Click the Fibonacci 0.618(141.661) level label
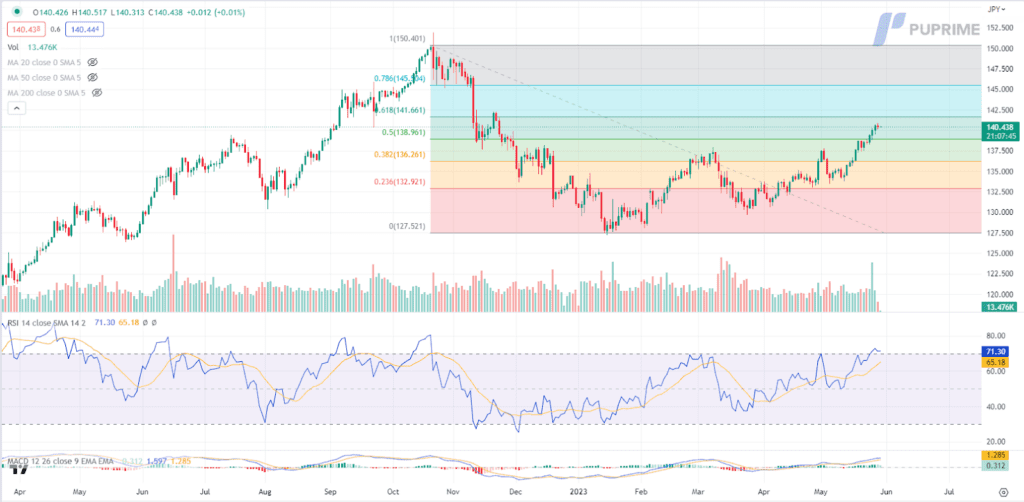This screenshot has width=1024, height=502. (400, 110)
